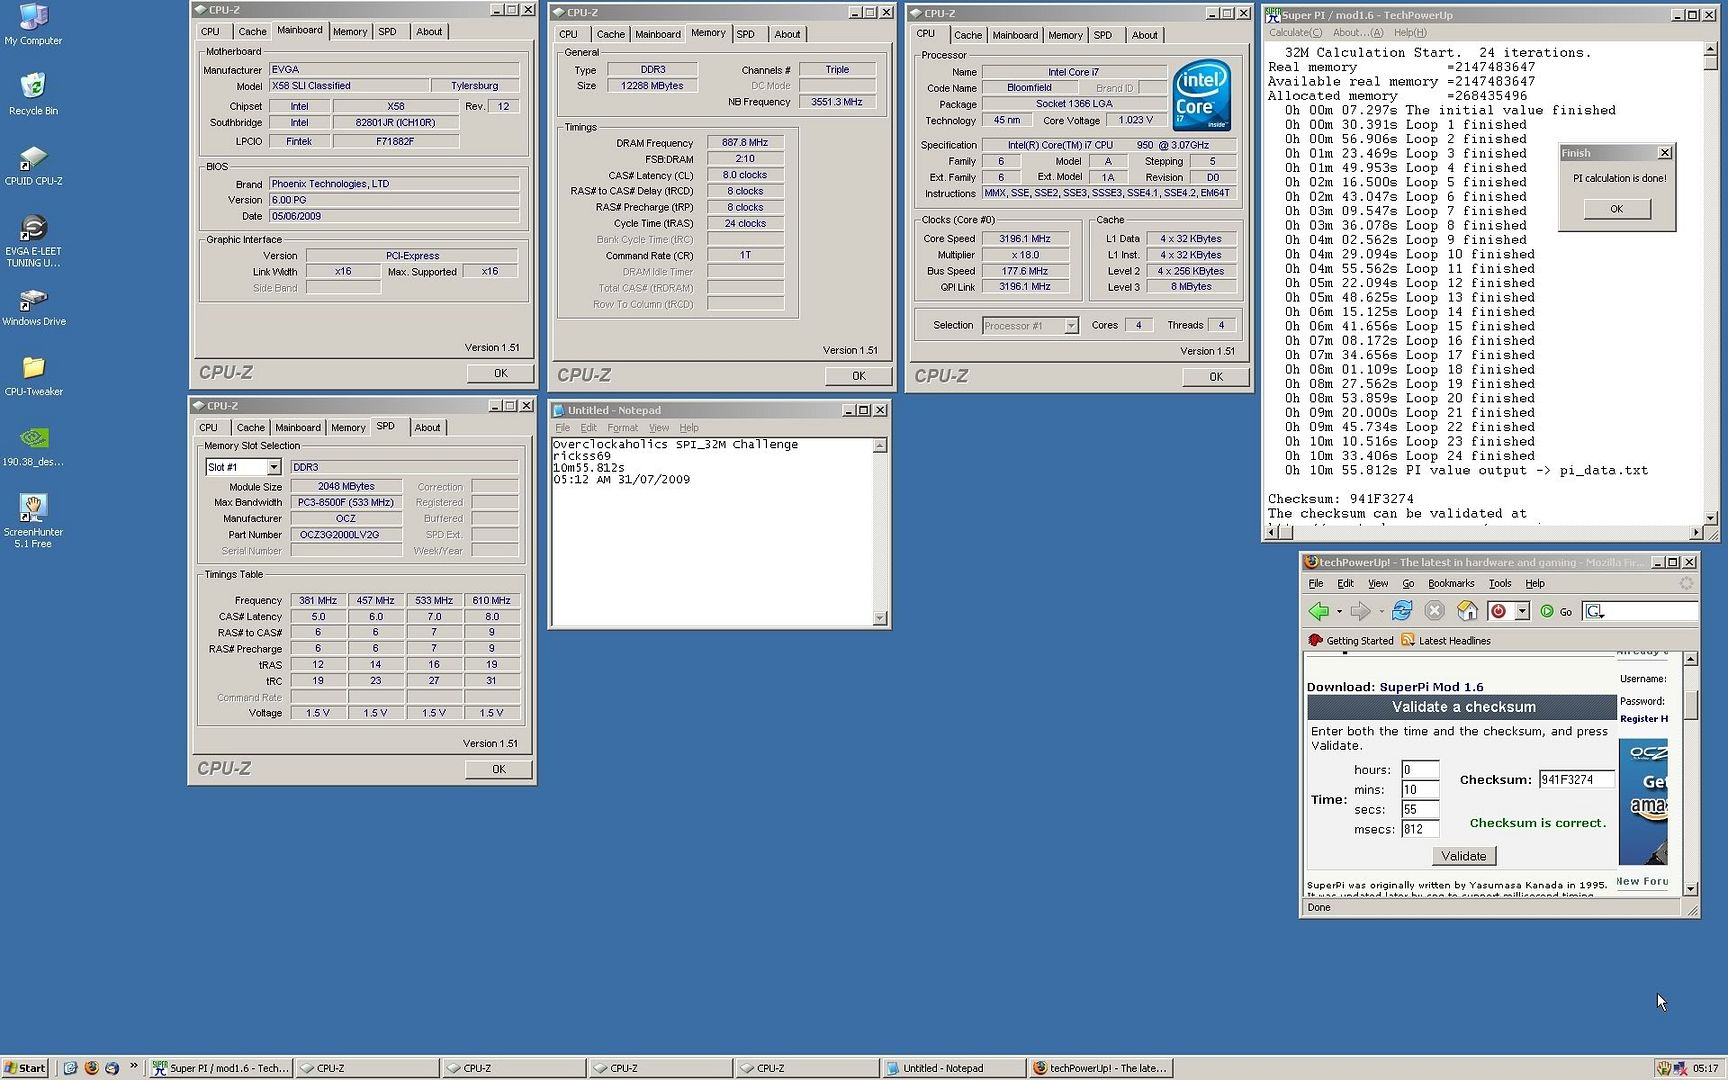1728x1080 pixels.
Task: Click the Checksum input field
Action: pyautogui.click(x=1576, y=780)
